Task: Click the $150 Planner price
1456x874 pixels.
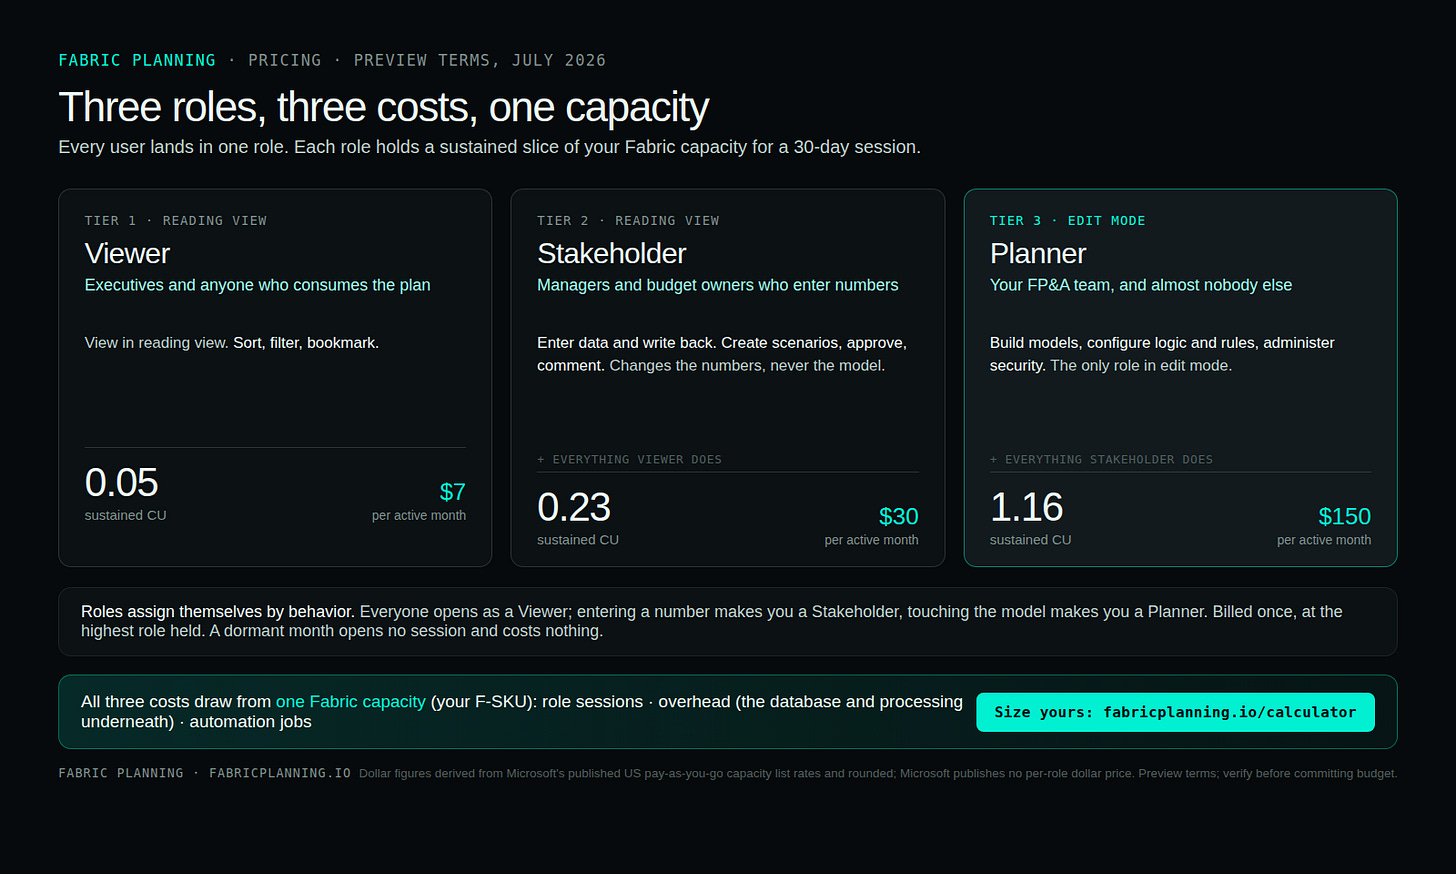Action: (x=1345, y=516)
